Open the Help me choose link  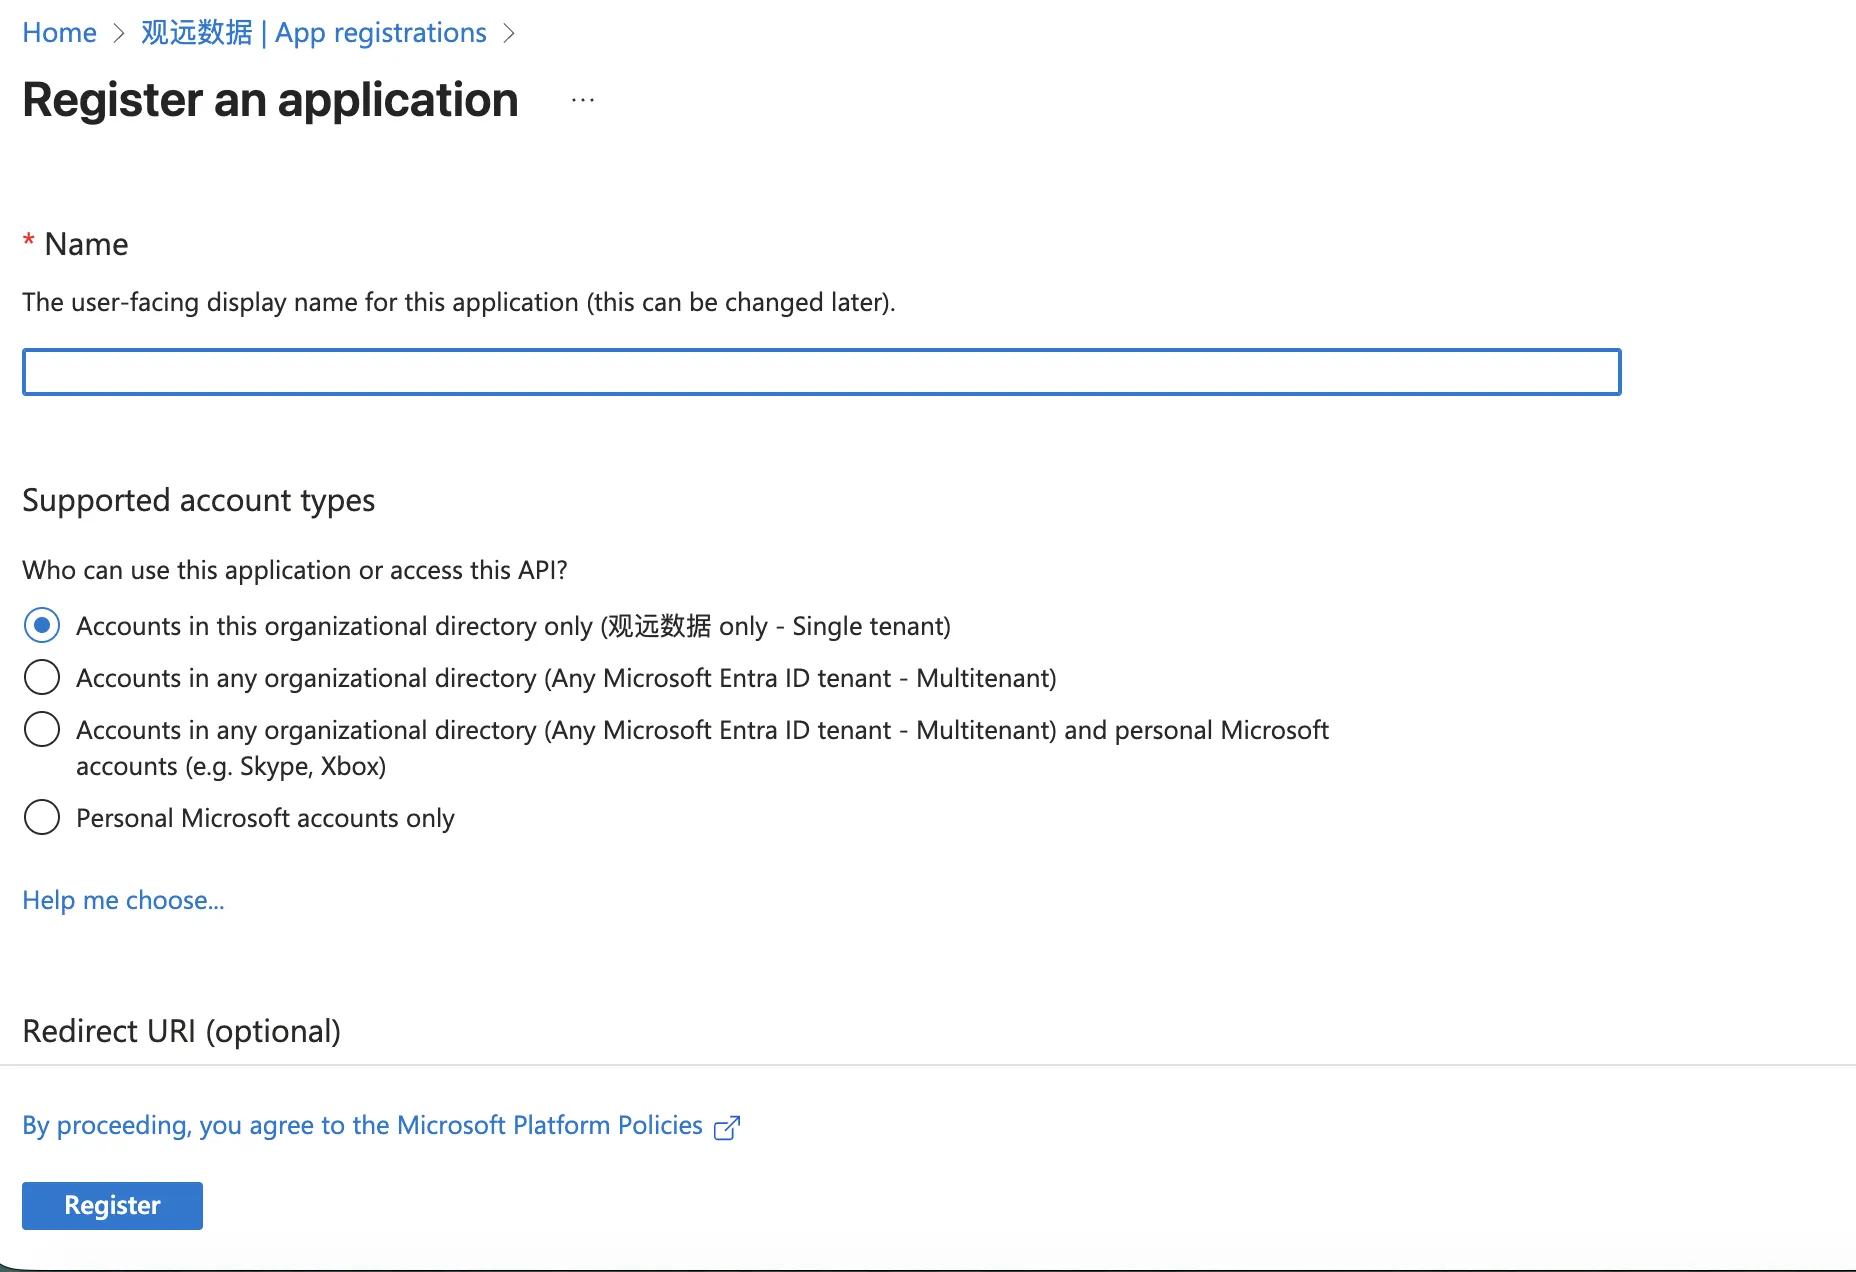tap(123, 900)
